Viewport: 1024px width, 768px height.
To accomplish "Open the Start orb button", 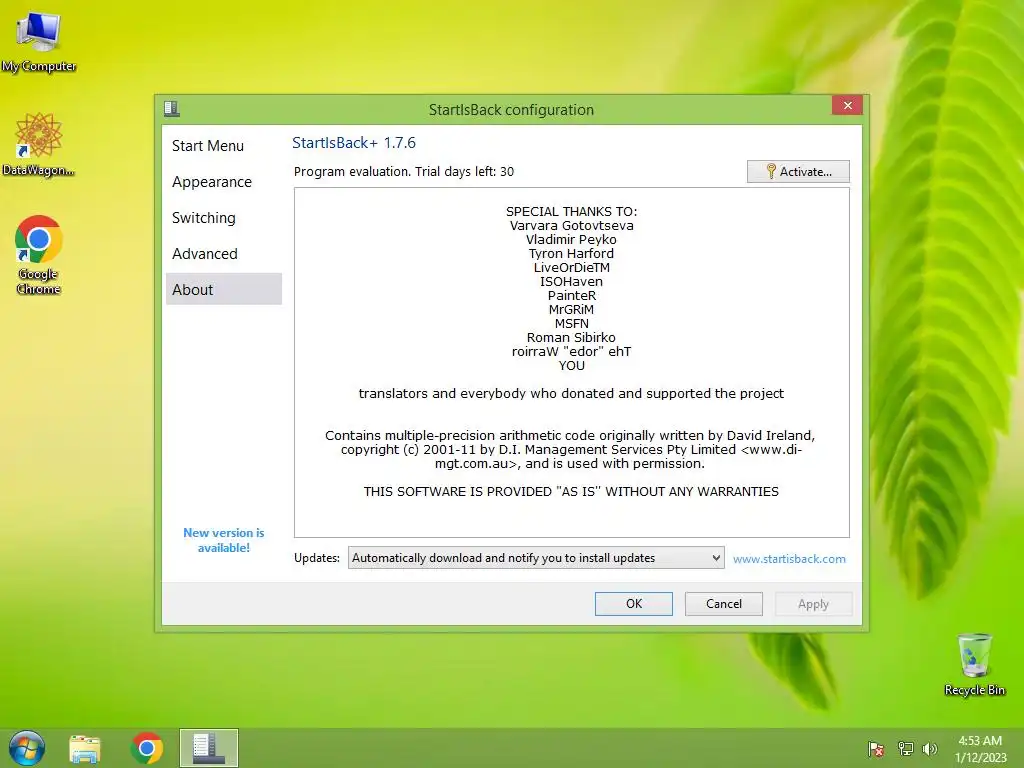I will click(x=27, y=748).
